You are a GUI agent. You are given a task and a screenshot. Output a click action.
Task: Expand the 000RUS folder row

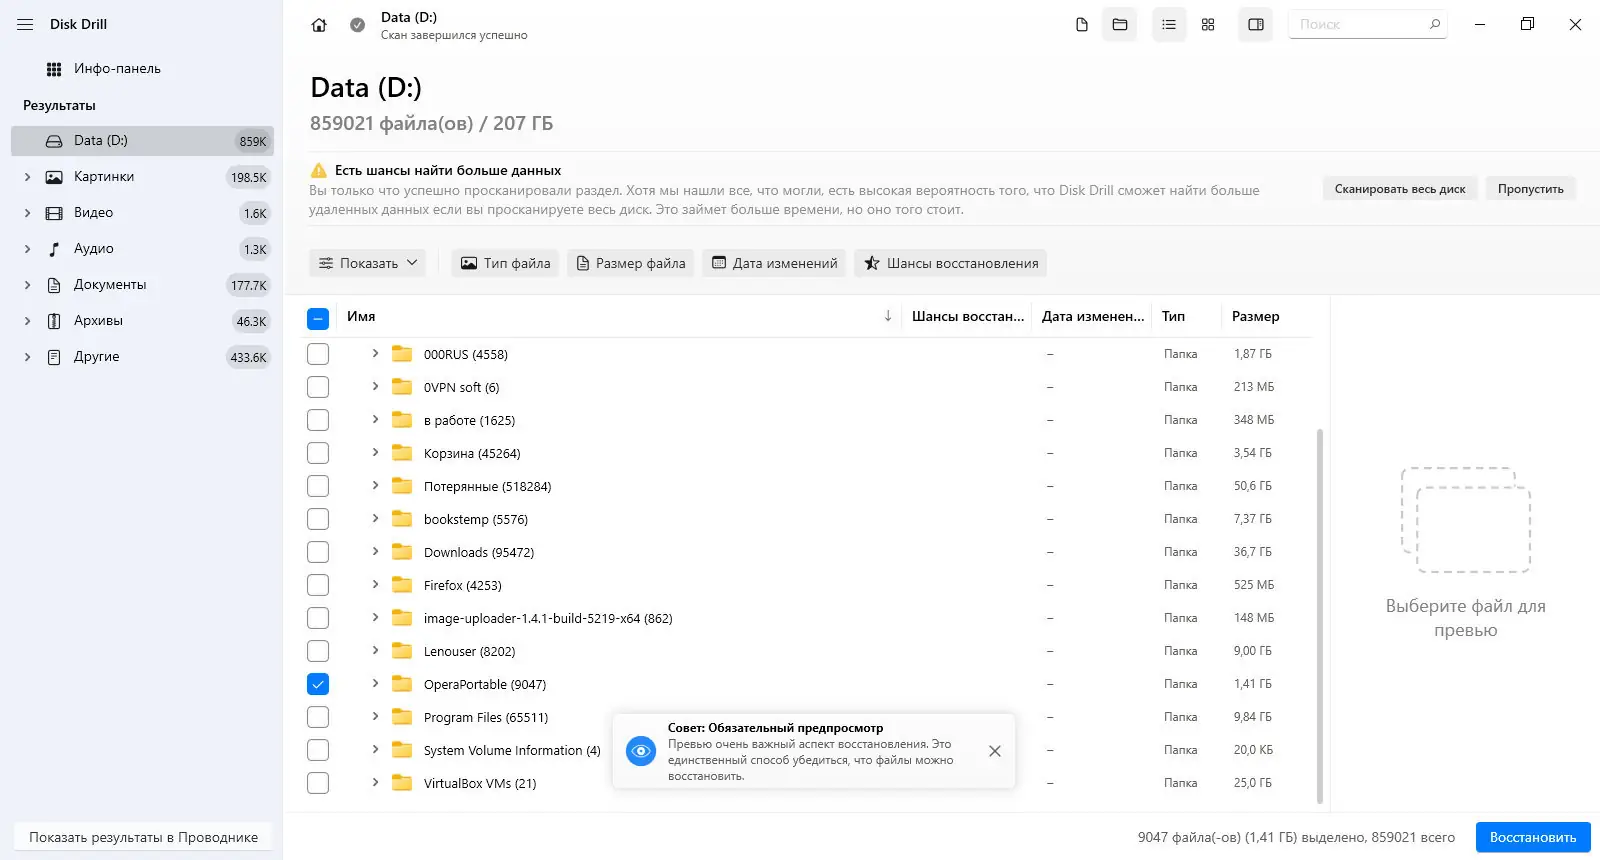click(375, 353)
